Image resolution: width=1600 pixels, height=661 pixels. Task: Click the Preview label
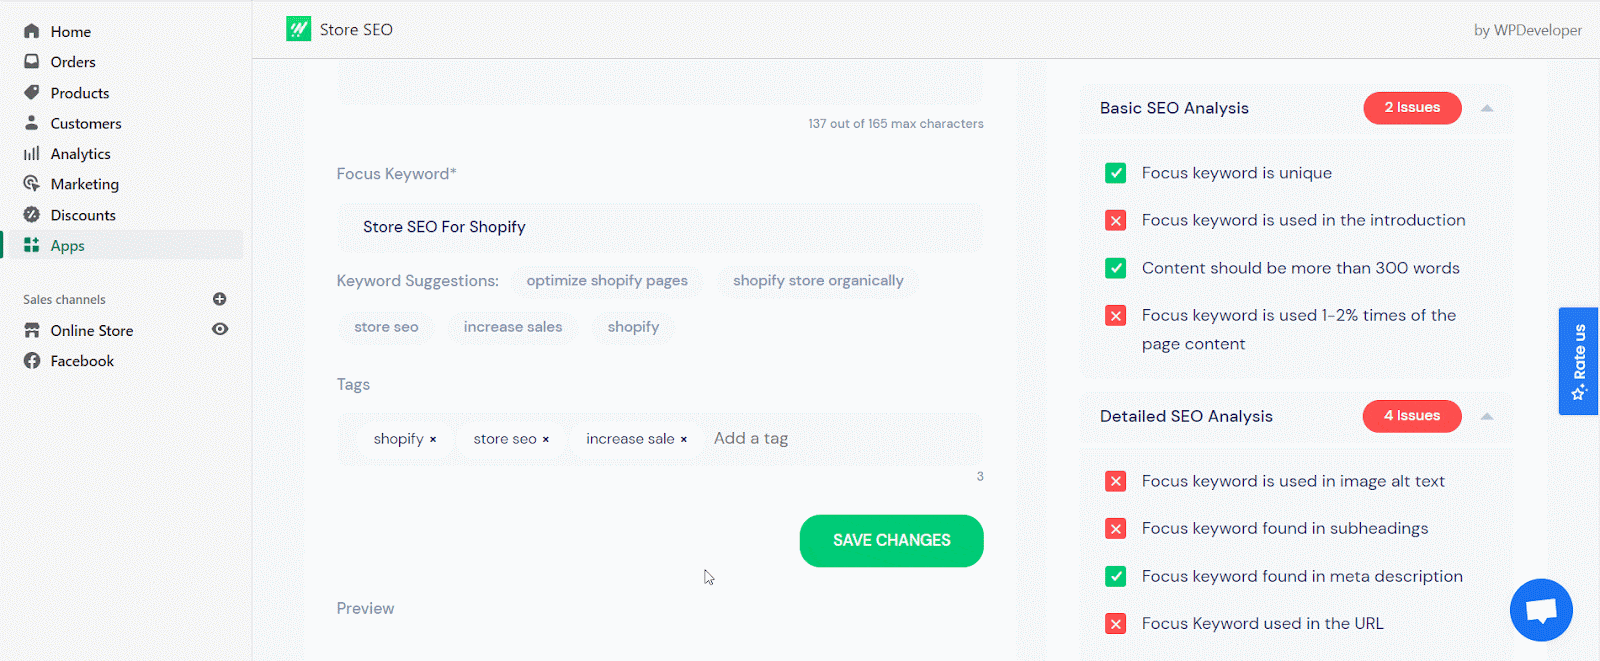pyautogui.click(x=365, y=608)
